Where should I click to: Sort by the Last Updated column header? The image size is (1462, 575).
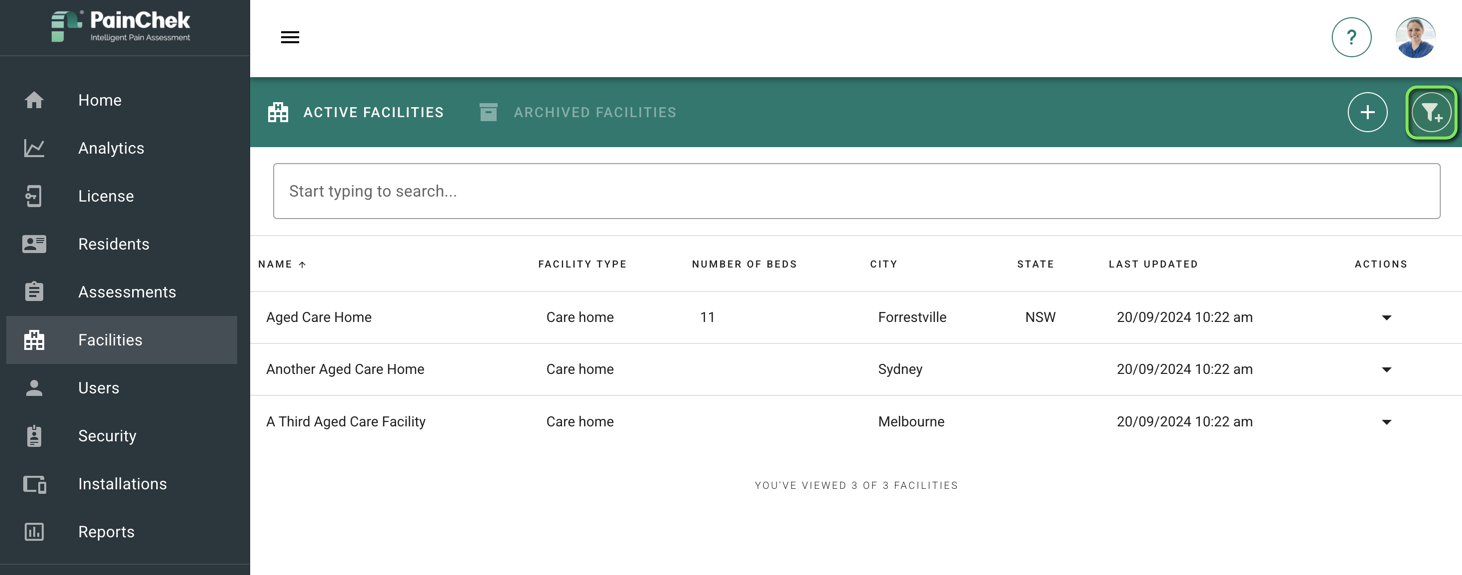click(1153, 264)
